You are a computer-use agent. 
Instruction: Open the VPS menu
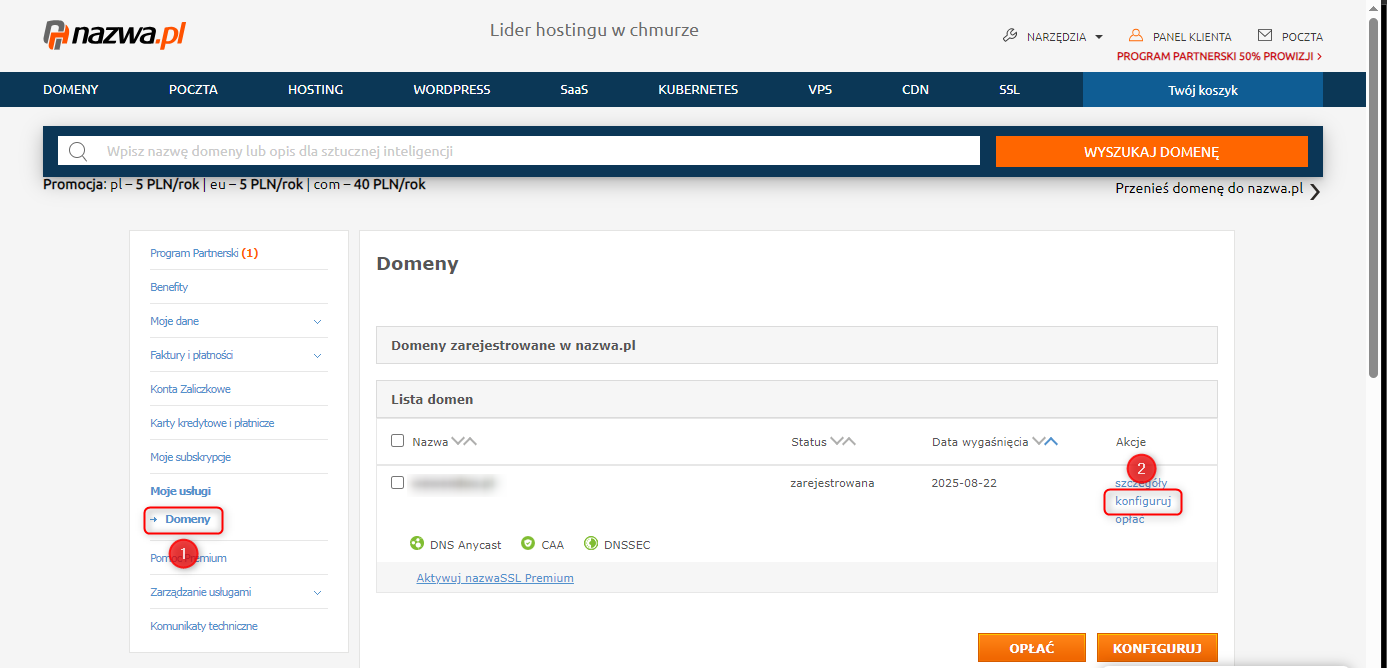point(820,89)
